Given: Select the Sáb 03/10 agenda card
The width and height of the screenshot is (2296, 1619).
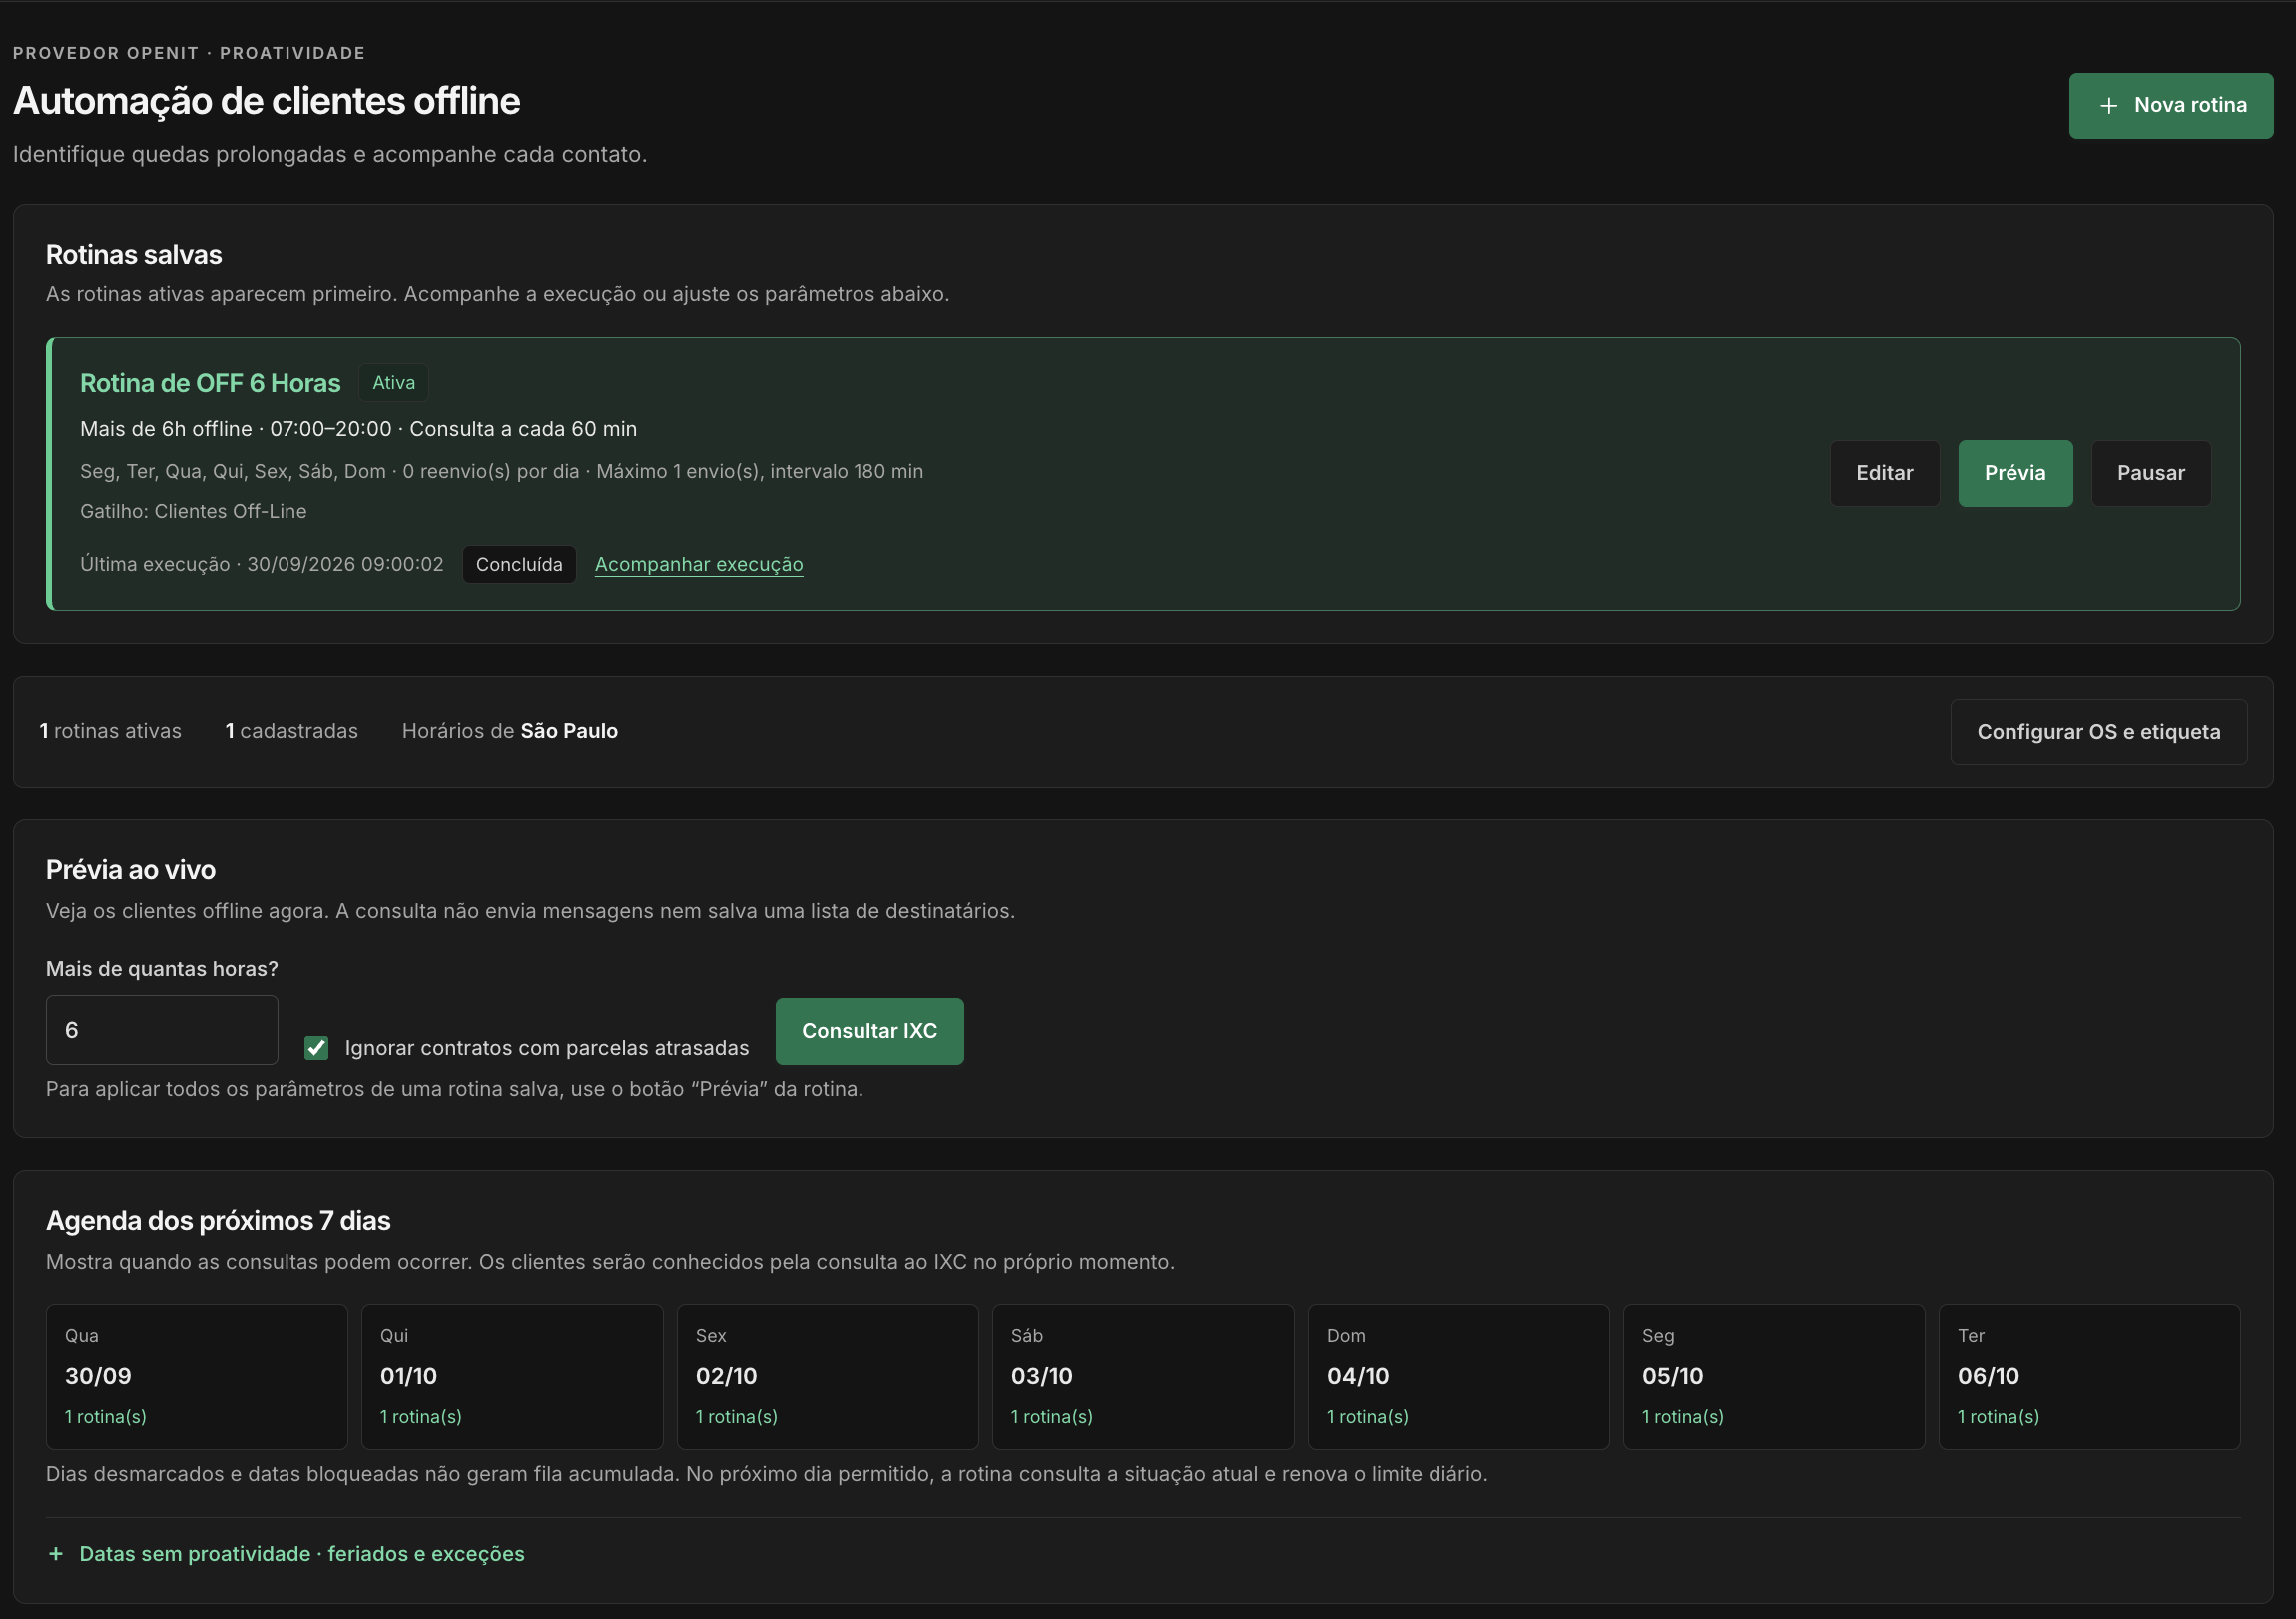Looking at the screenshot, I should 1143,1376.
